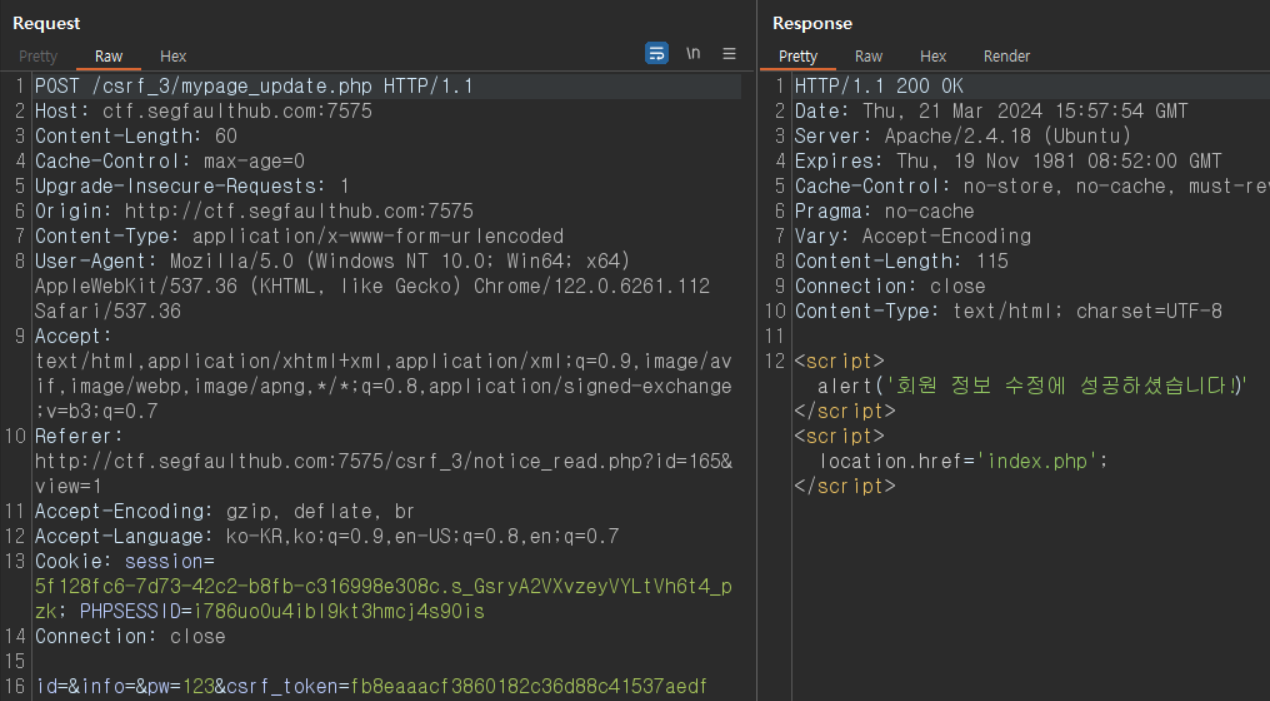The image size is (1270, 701).
Task: Switch Response view to Raw tab
Action: point(869,56)
